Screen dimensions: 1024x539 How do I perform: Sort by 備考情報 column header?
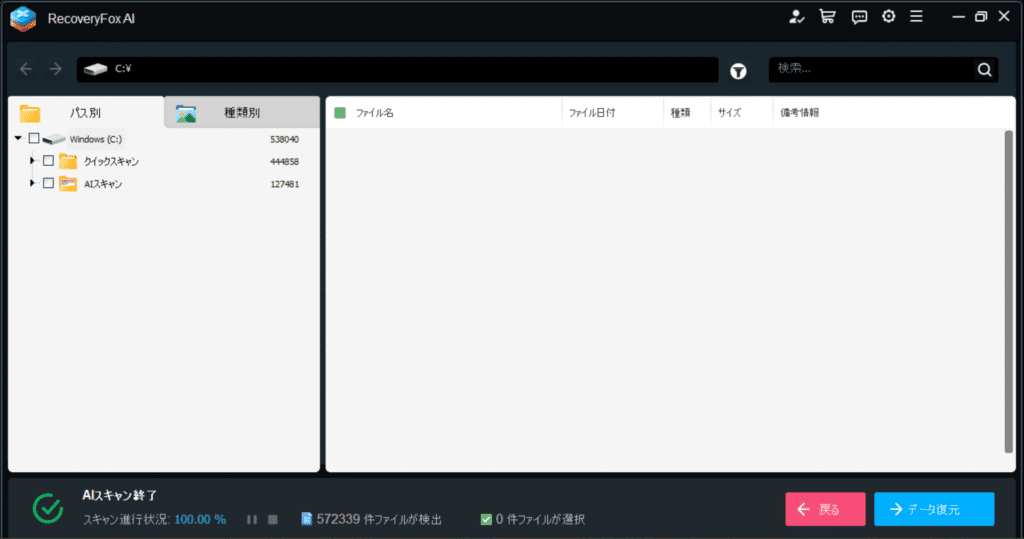[x=799, y=113]
